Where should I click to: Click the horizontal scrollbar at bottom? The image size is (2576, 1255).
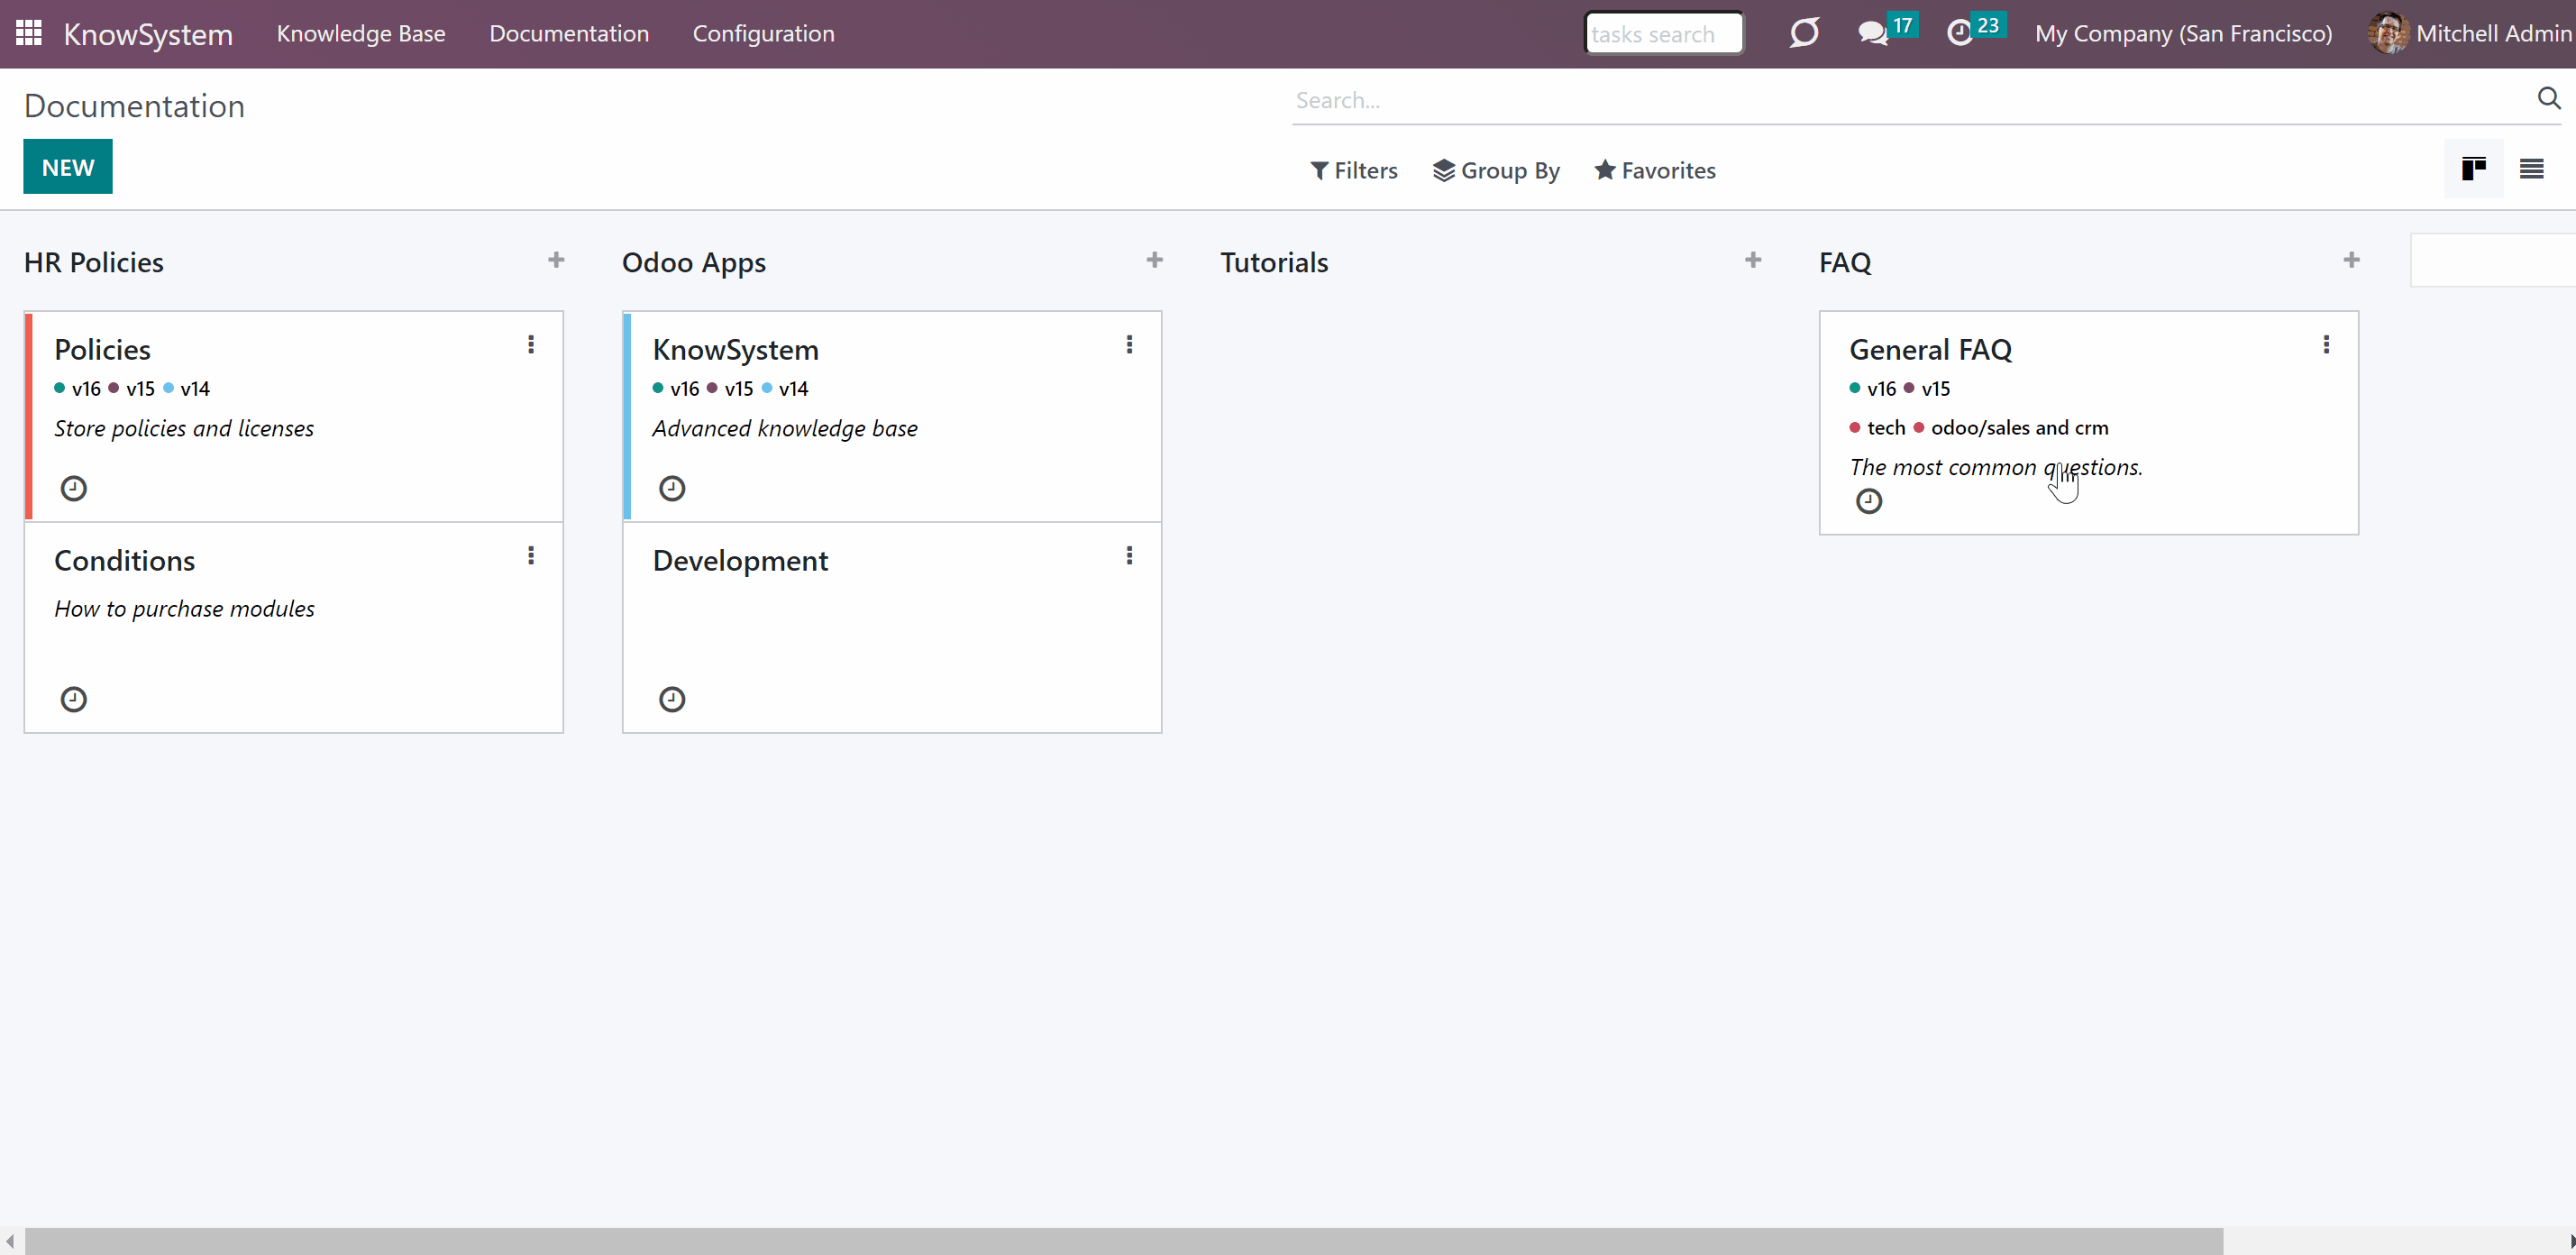[x=1123, y=1241]
